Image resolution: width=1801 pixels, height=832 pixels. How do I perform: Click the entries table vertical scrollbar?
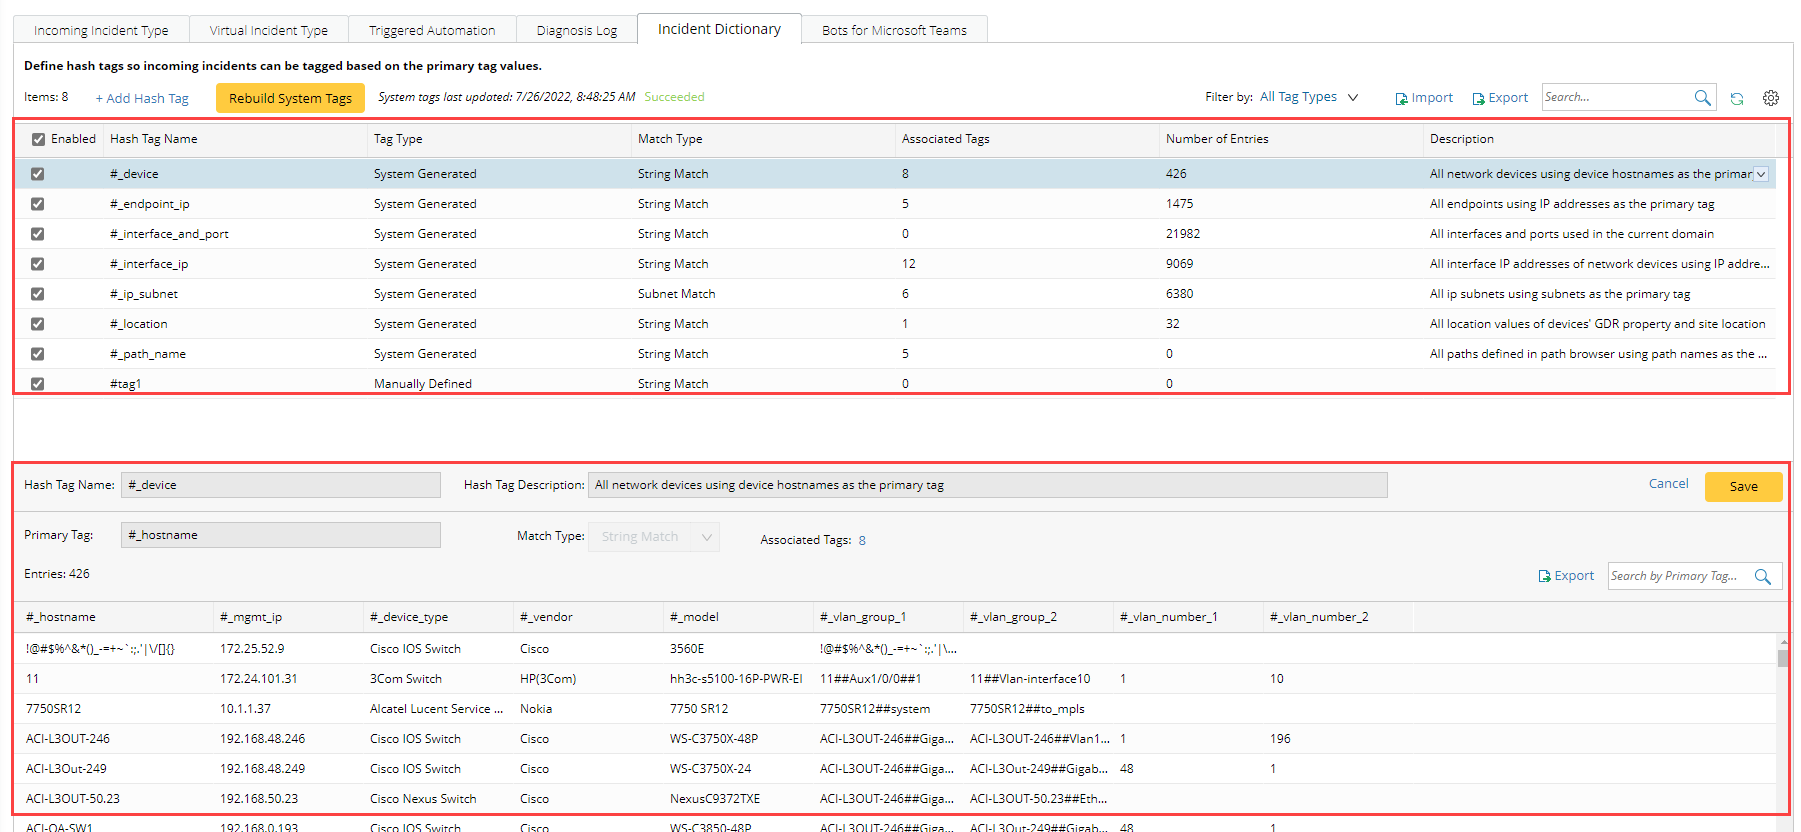1782,658
